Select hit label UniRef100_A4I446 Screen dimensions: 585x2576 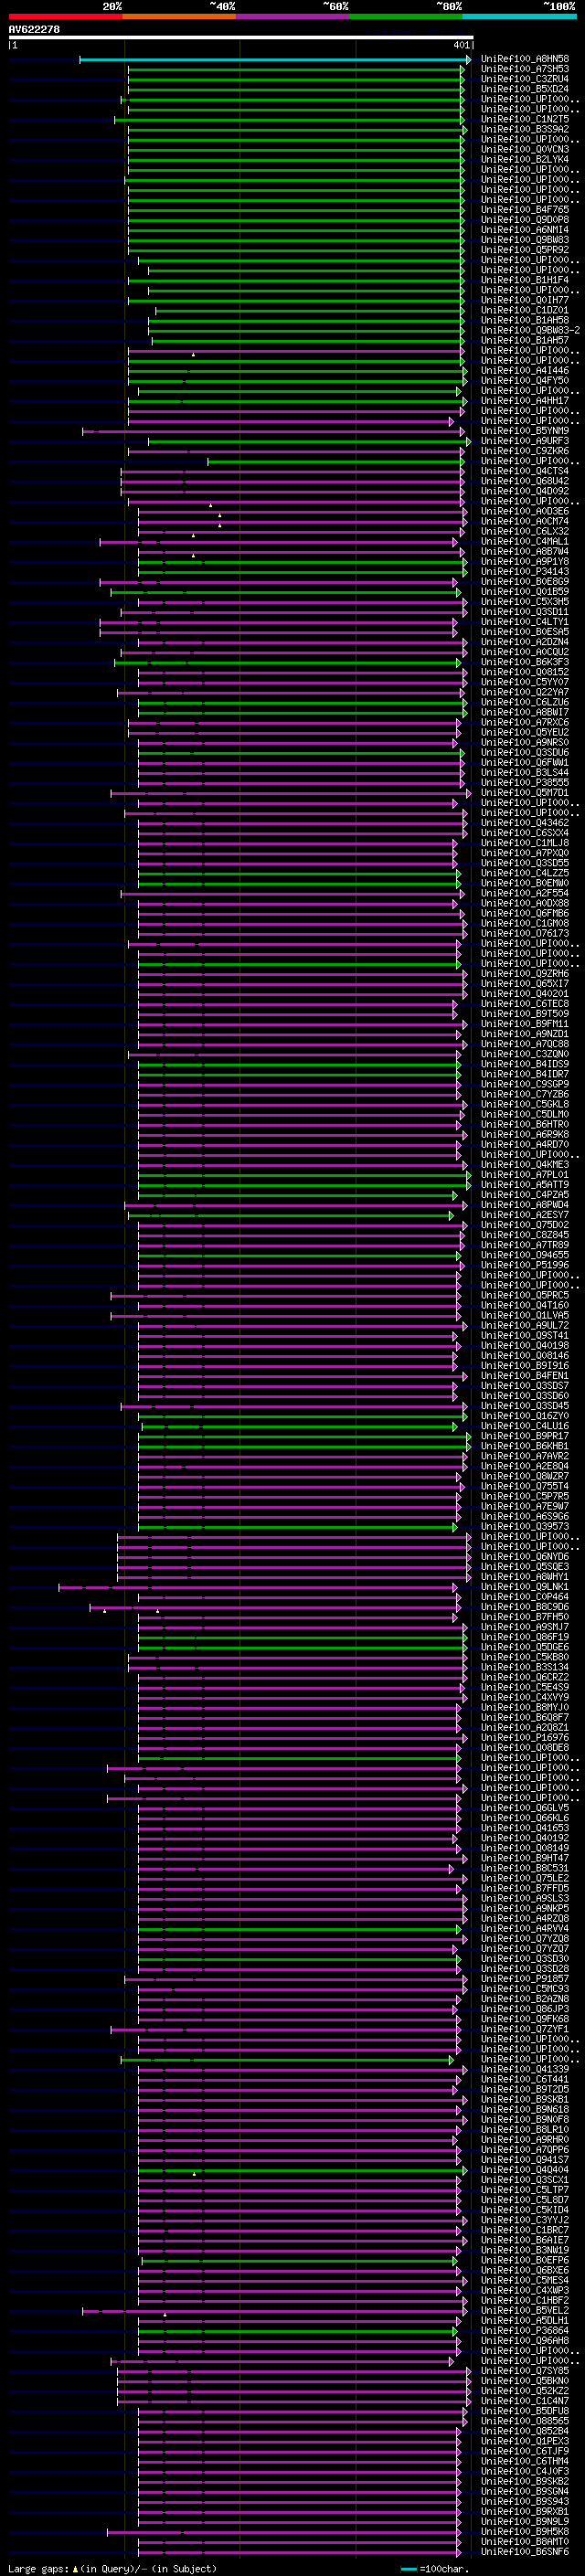point(525,371)
